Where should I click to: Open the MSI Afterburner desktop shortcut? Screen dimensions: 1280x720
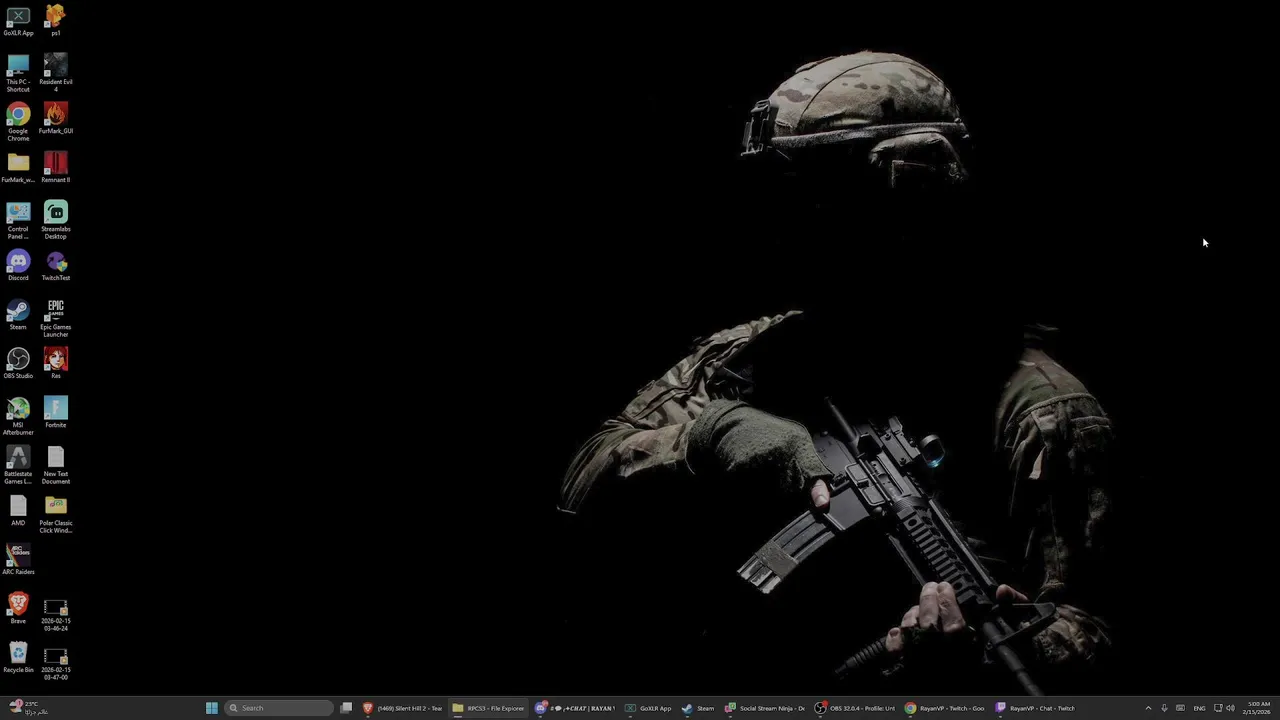pos(18,417)
